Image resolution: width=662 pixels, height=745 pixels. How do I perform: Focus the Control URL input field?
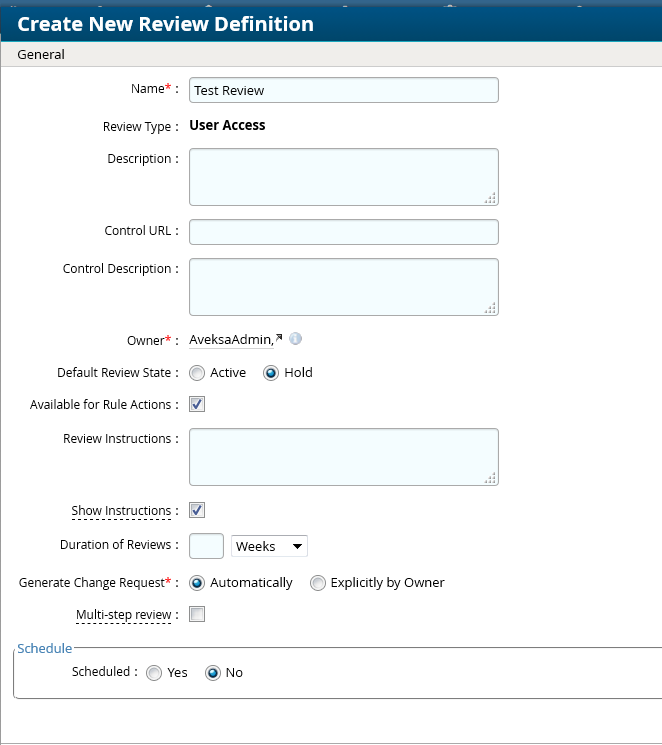(343, 232)
